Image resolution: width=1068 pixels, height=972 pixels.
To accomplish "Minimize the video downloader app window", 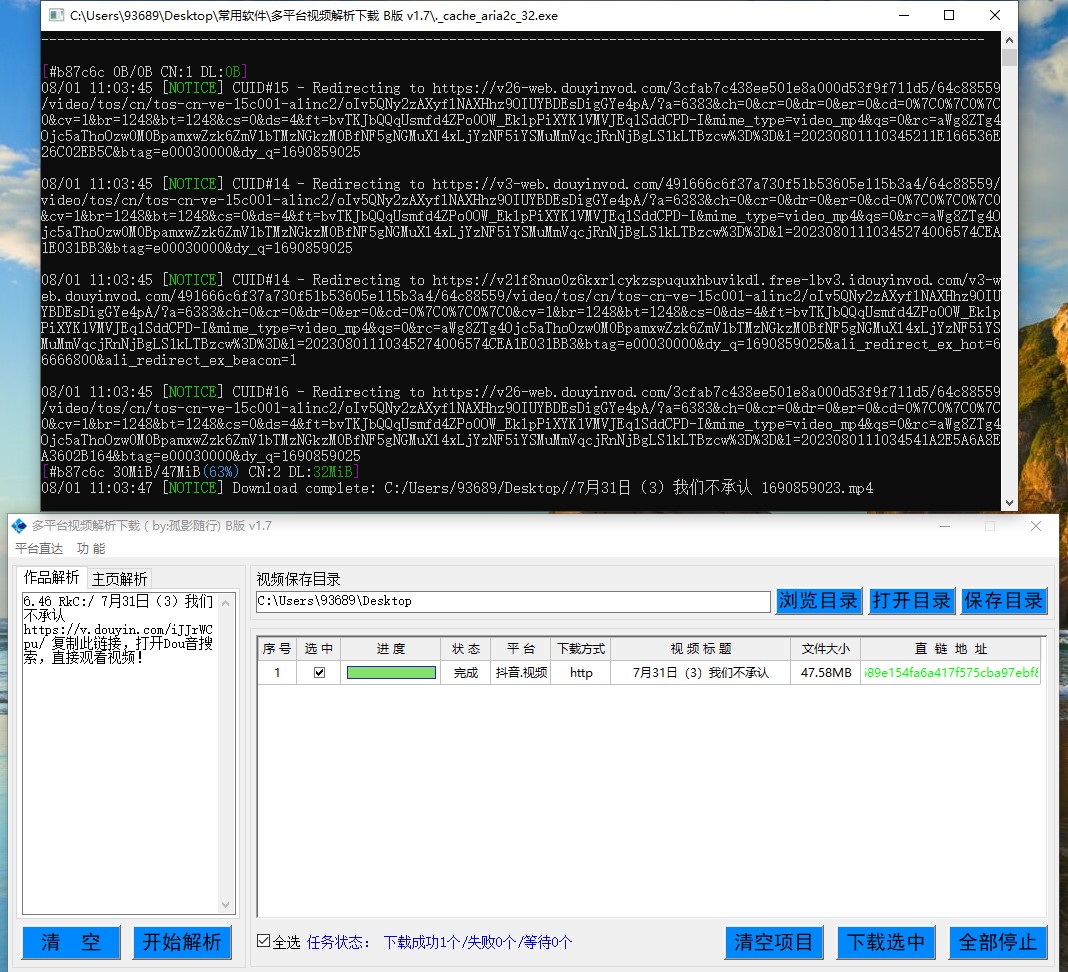I will click(944, 526).
